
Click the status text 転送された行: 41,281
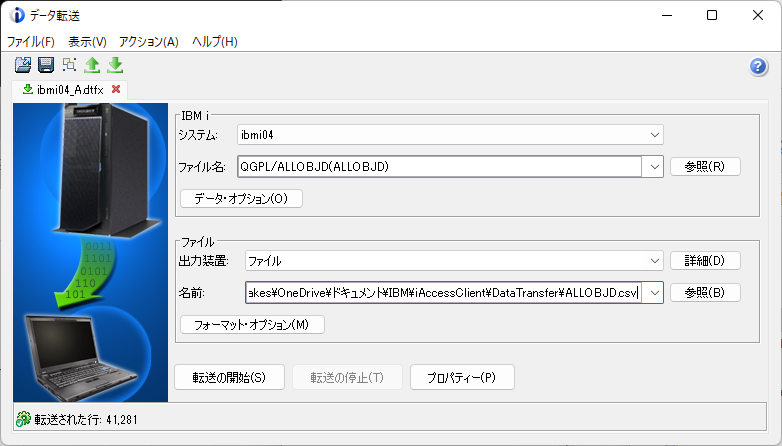[86, 420]
